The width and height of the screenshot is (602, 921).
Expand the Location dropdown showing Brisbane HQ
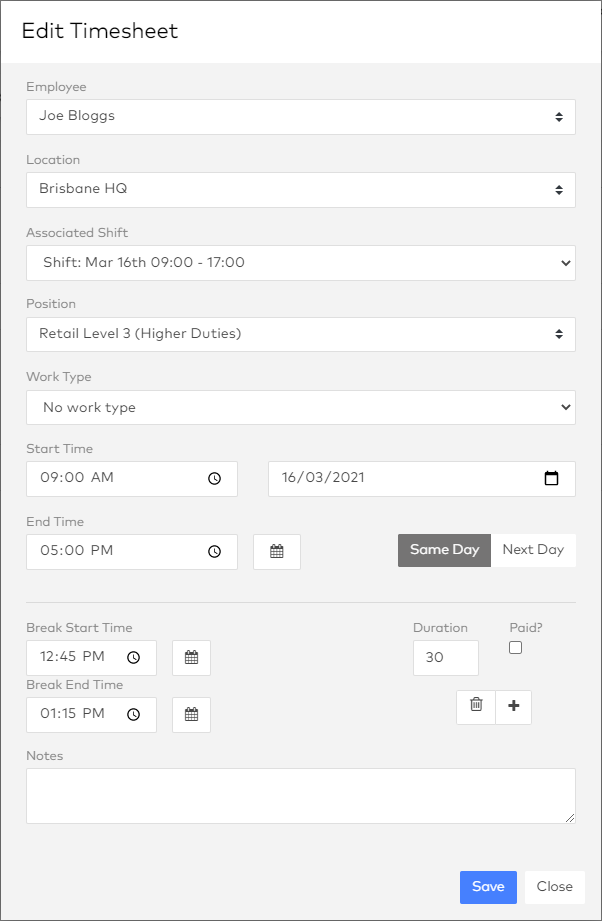click(x=300, y=189)
